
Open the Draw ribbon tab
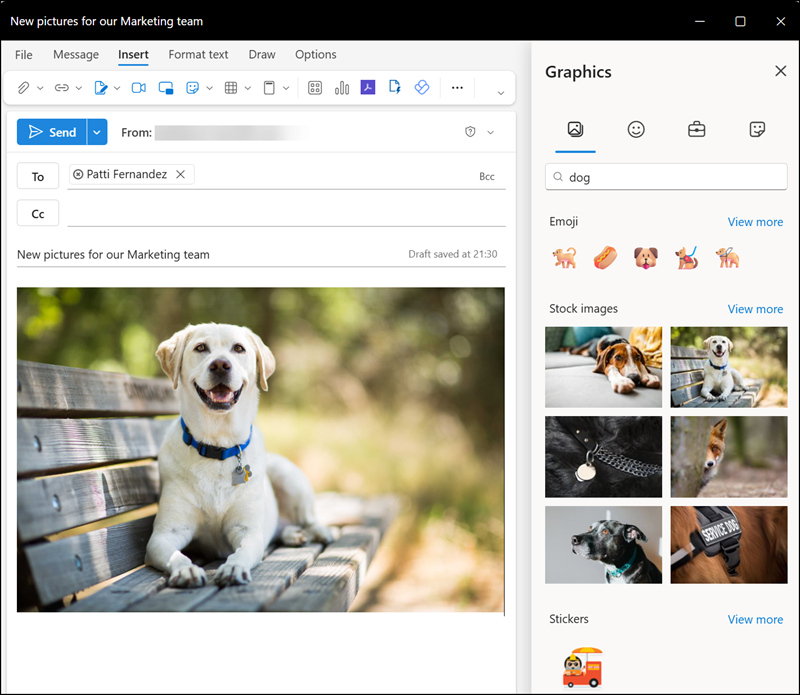(262, 55)
